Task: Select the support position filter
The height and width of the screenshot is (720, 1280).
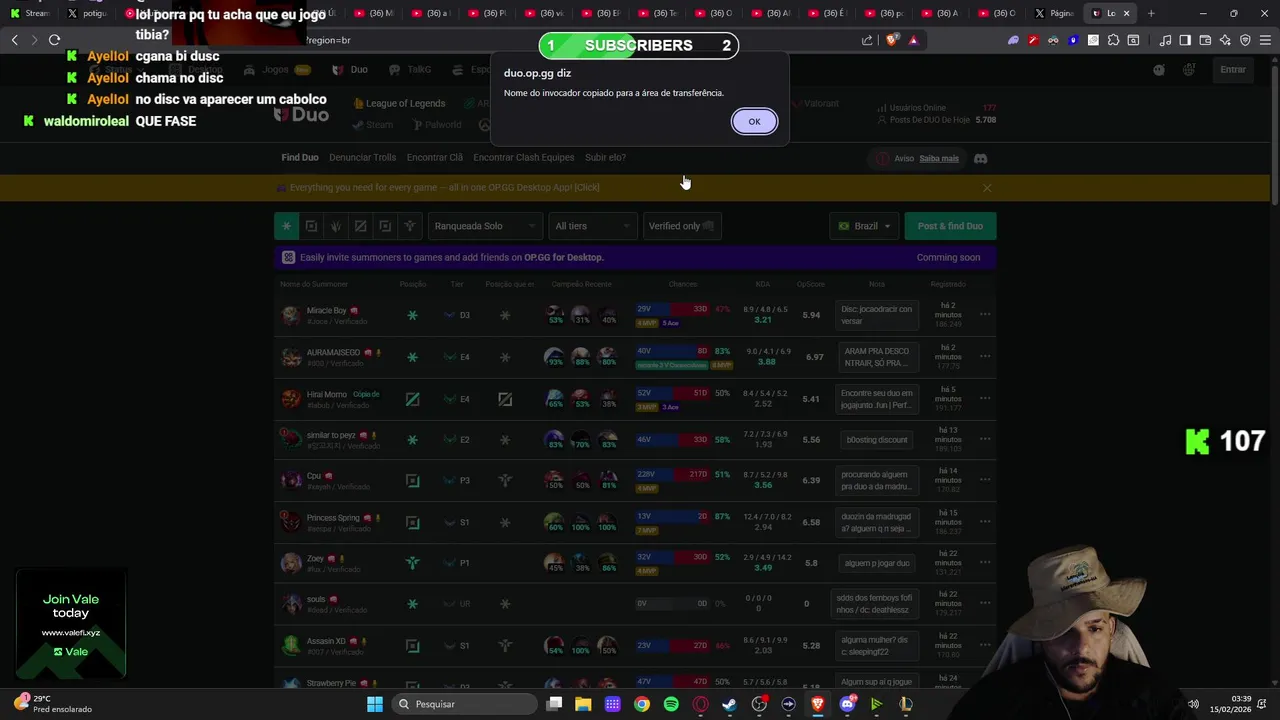Action: pos(409,226)
